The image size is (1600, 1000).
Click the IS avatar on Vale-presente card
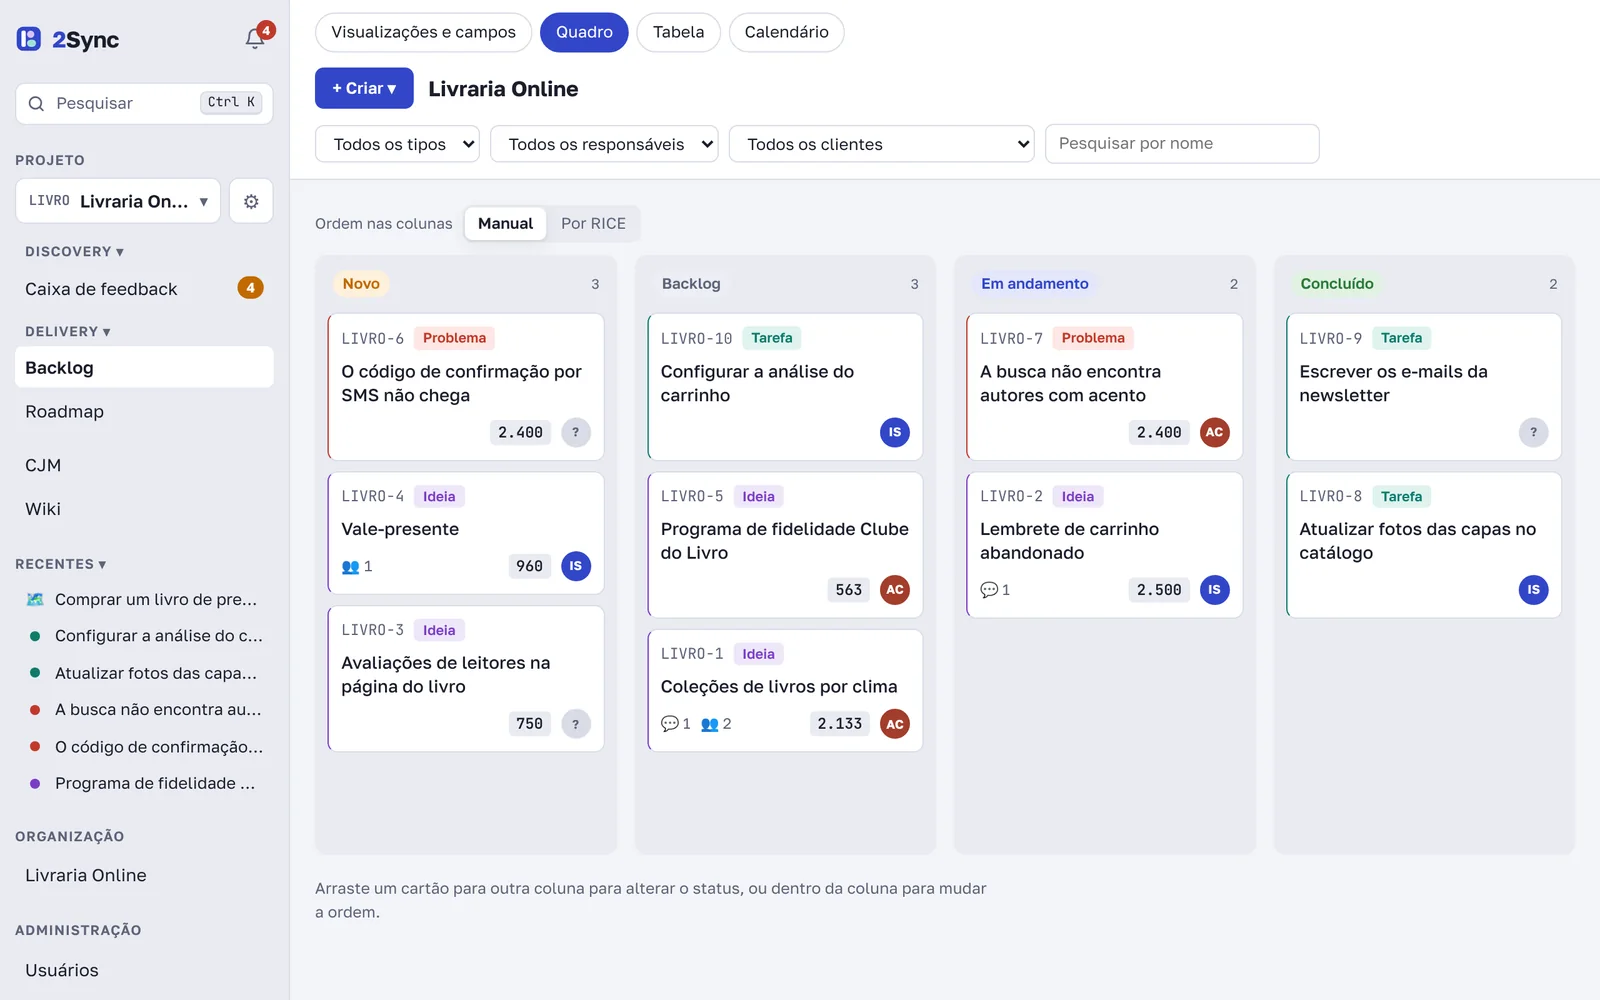[x=575, y=566]
